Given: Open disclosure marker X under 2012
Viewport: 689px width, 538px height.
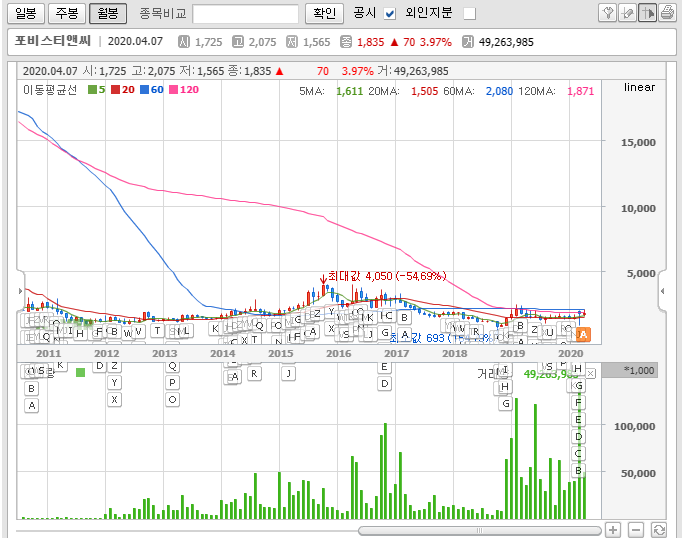Looking at the screenshot, I should [x=114, y=400].
